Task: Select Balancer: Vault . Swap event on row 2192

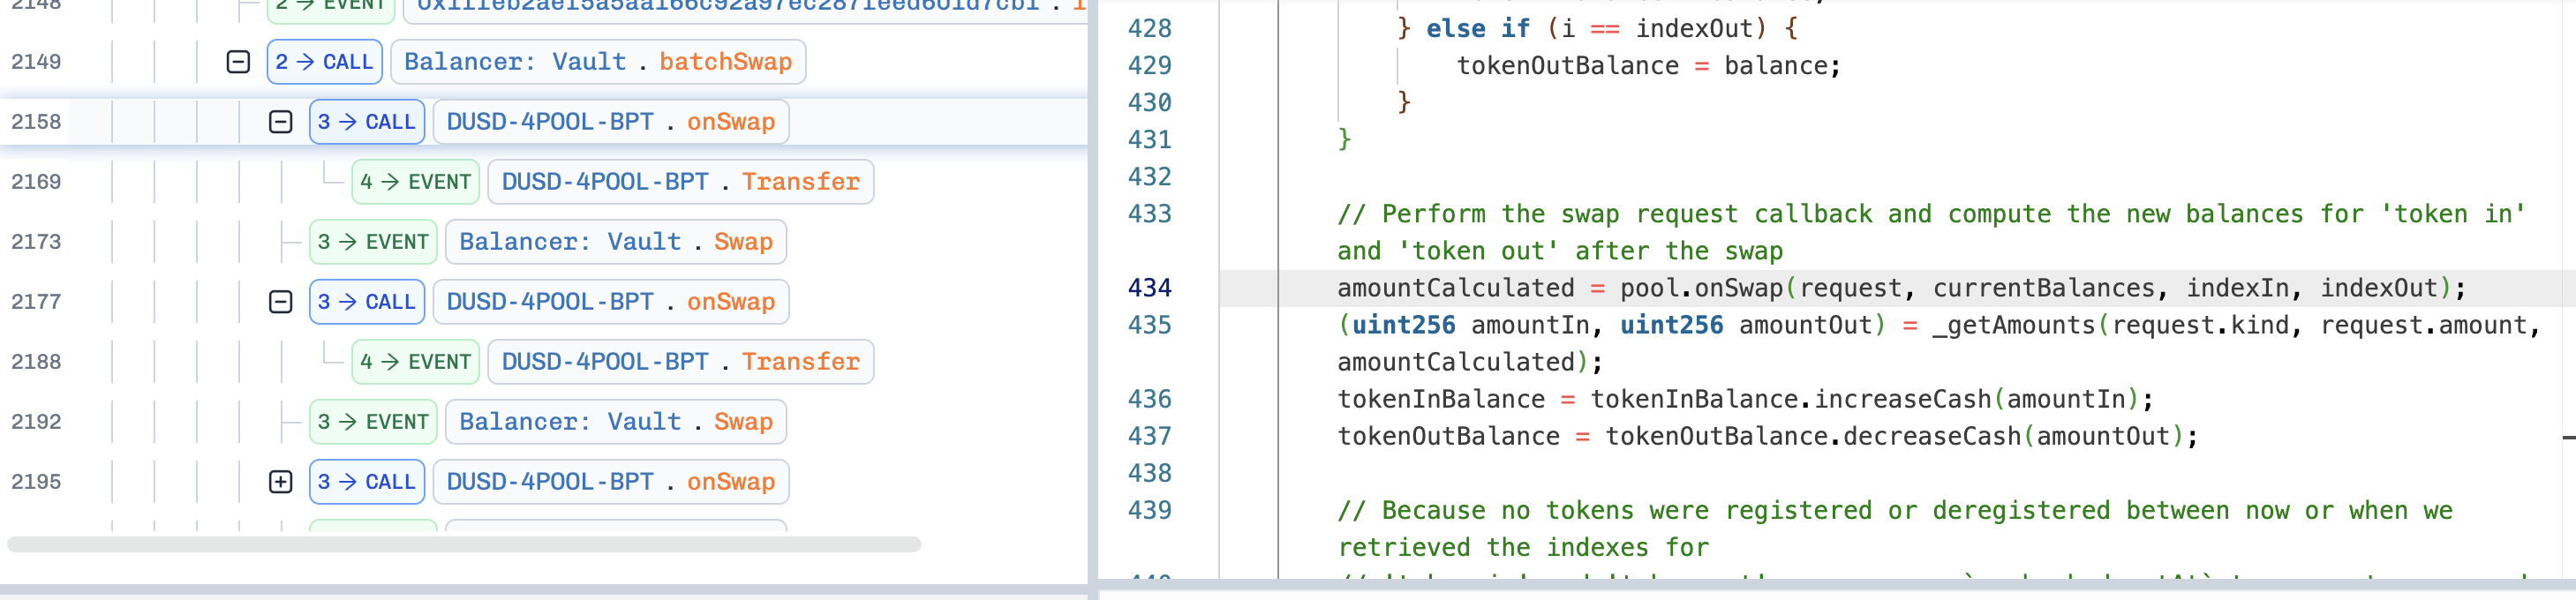Action: click(x=615, y=422)
